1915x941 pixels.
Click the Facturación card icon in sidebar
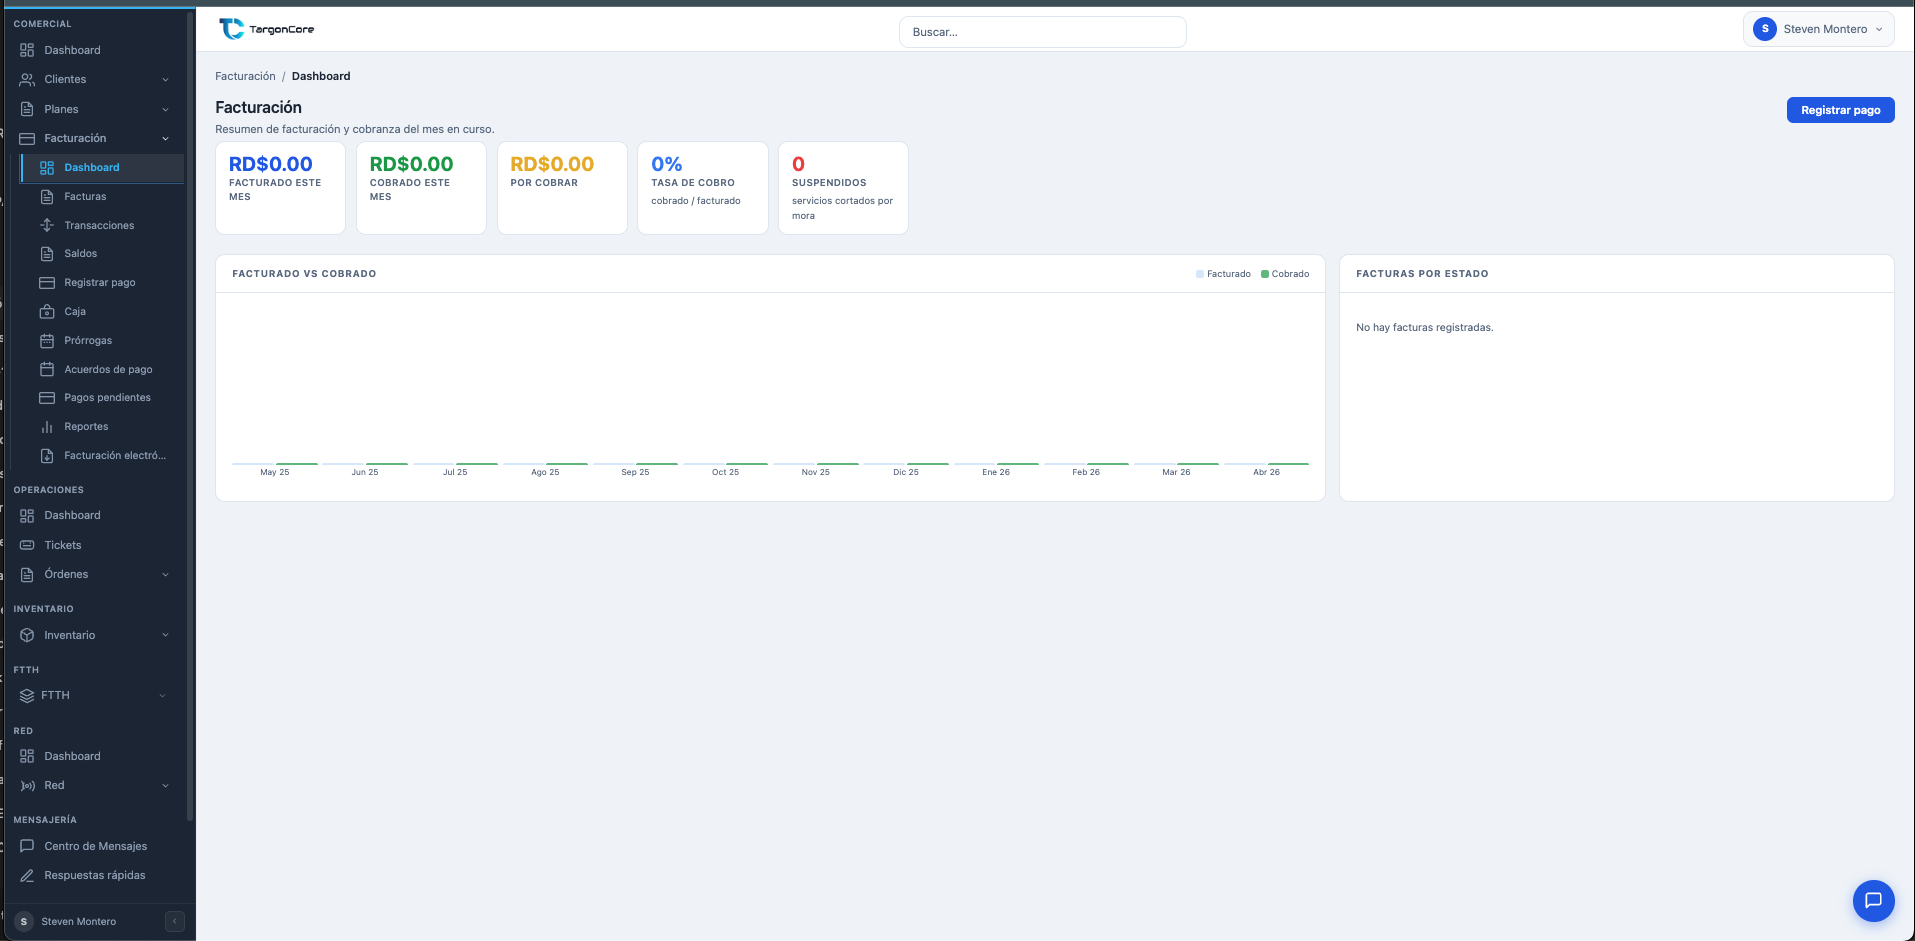[27, 138]
